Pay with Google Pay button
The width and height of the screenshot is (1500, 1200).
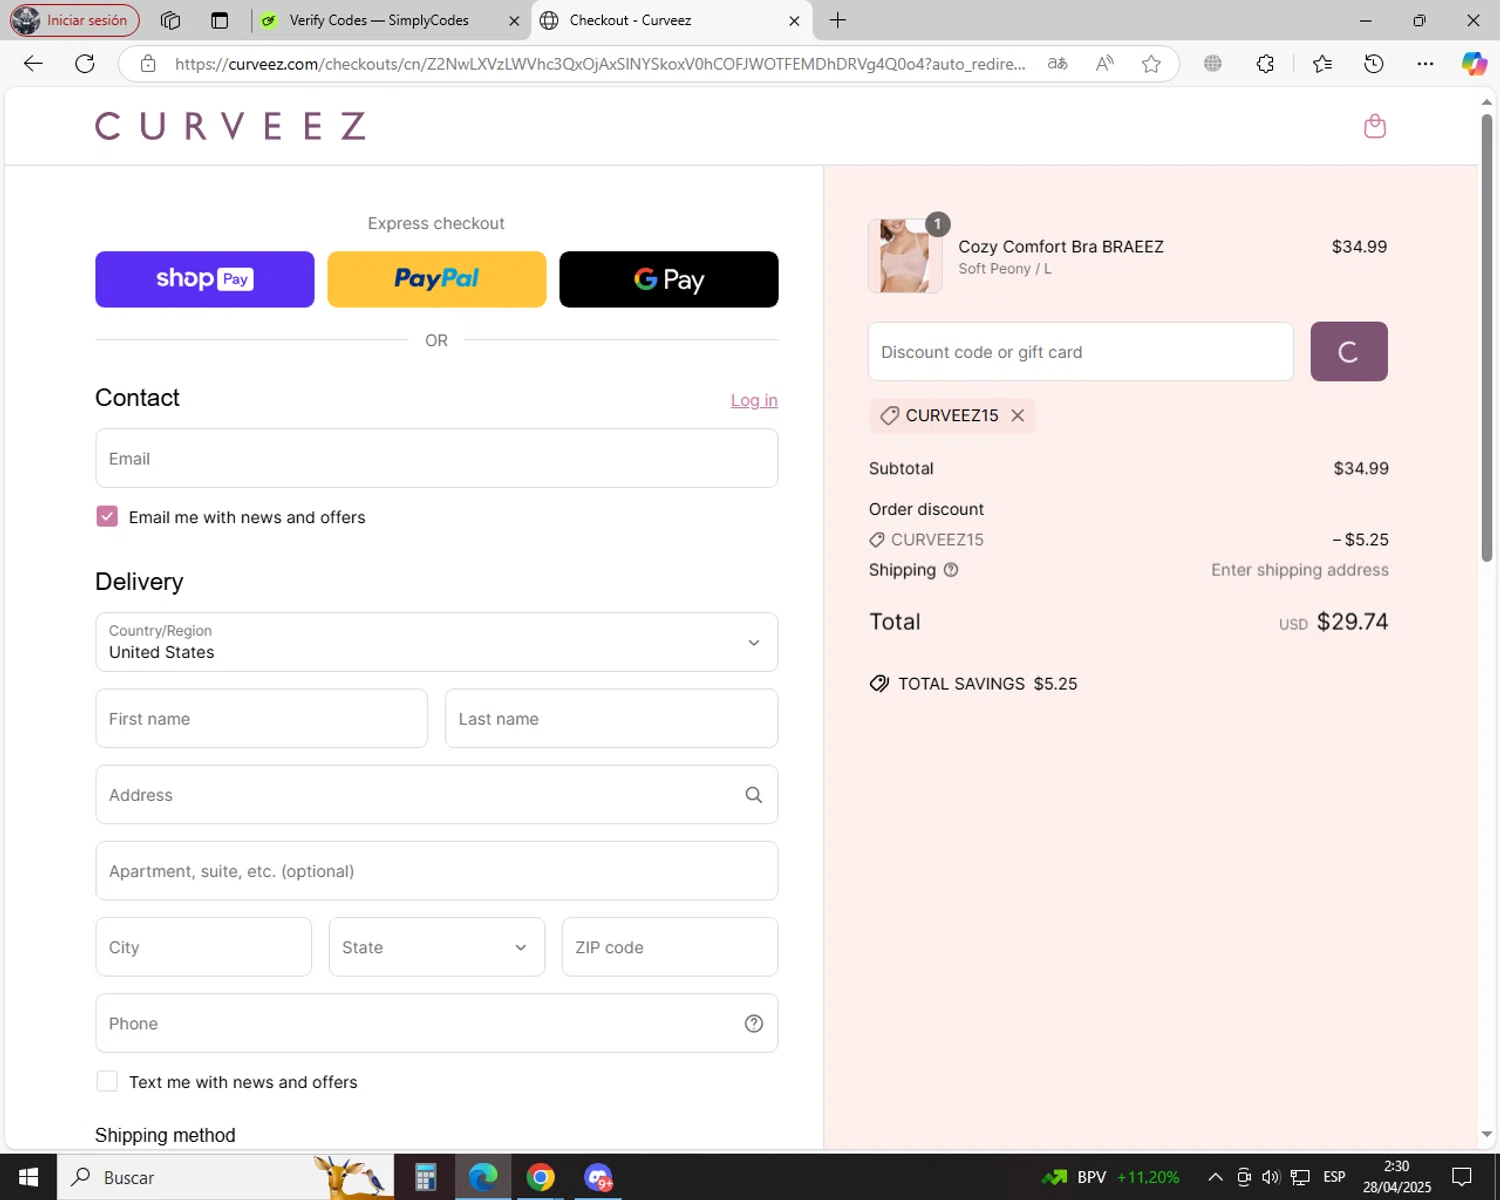(x=669, y=279)
